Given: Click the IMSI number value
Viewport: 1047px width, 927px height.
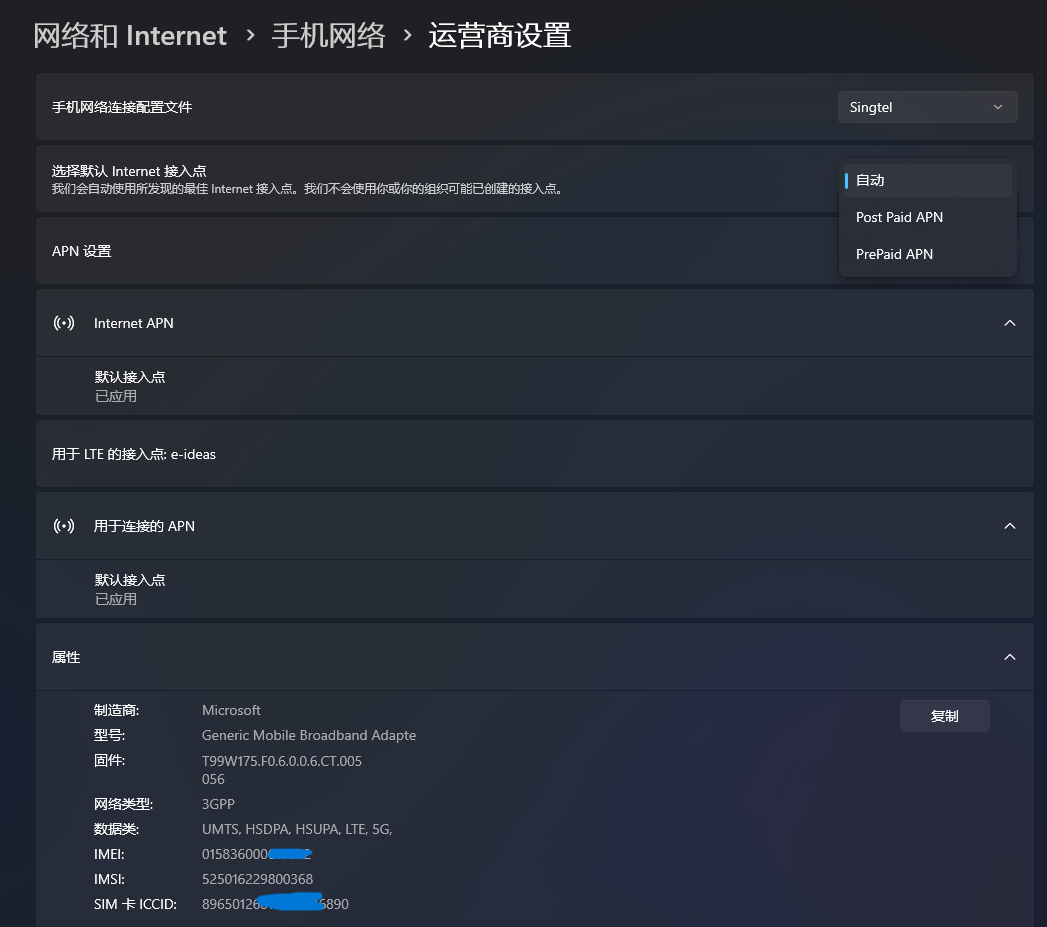Looking at the screenshot, I should 257,879.
